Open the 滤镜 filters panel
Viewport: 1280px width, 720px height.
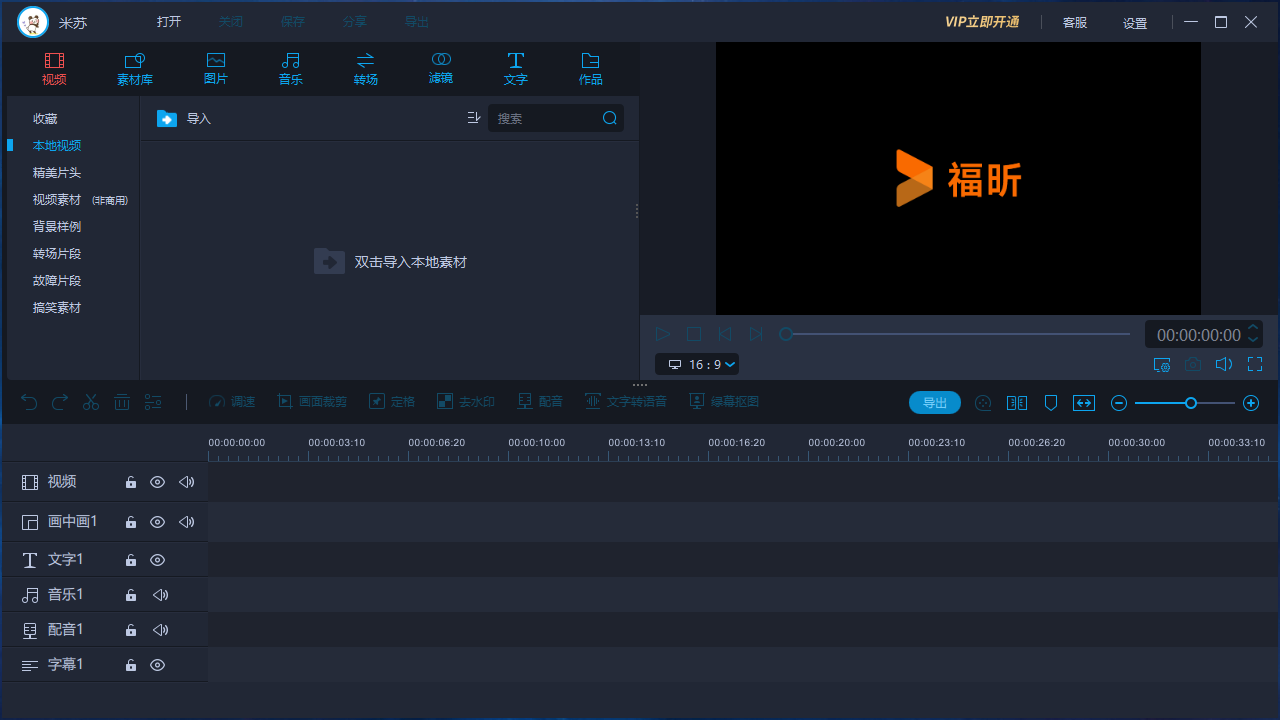pos(441,68)
